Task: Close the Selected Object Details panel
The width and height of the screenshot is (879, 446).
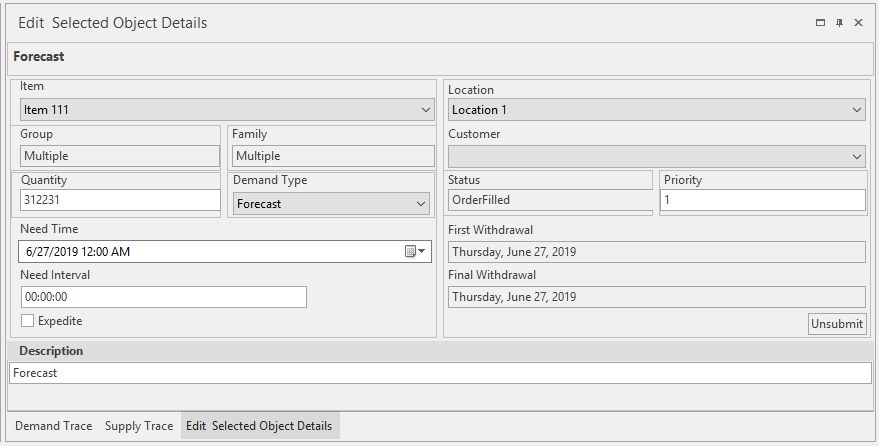Action: tap(858, 23)
